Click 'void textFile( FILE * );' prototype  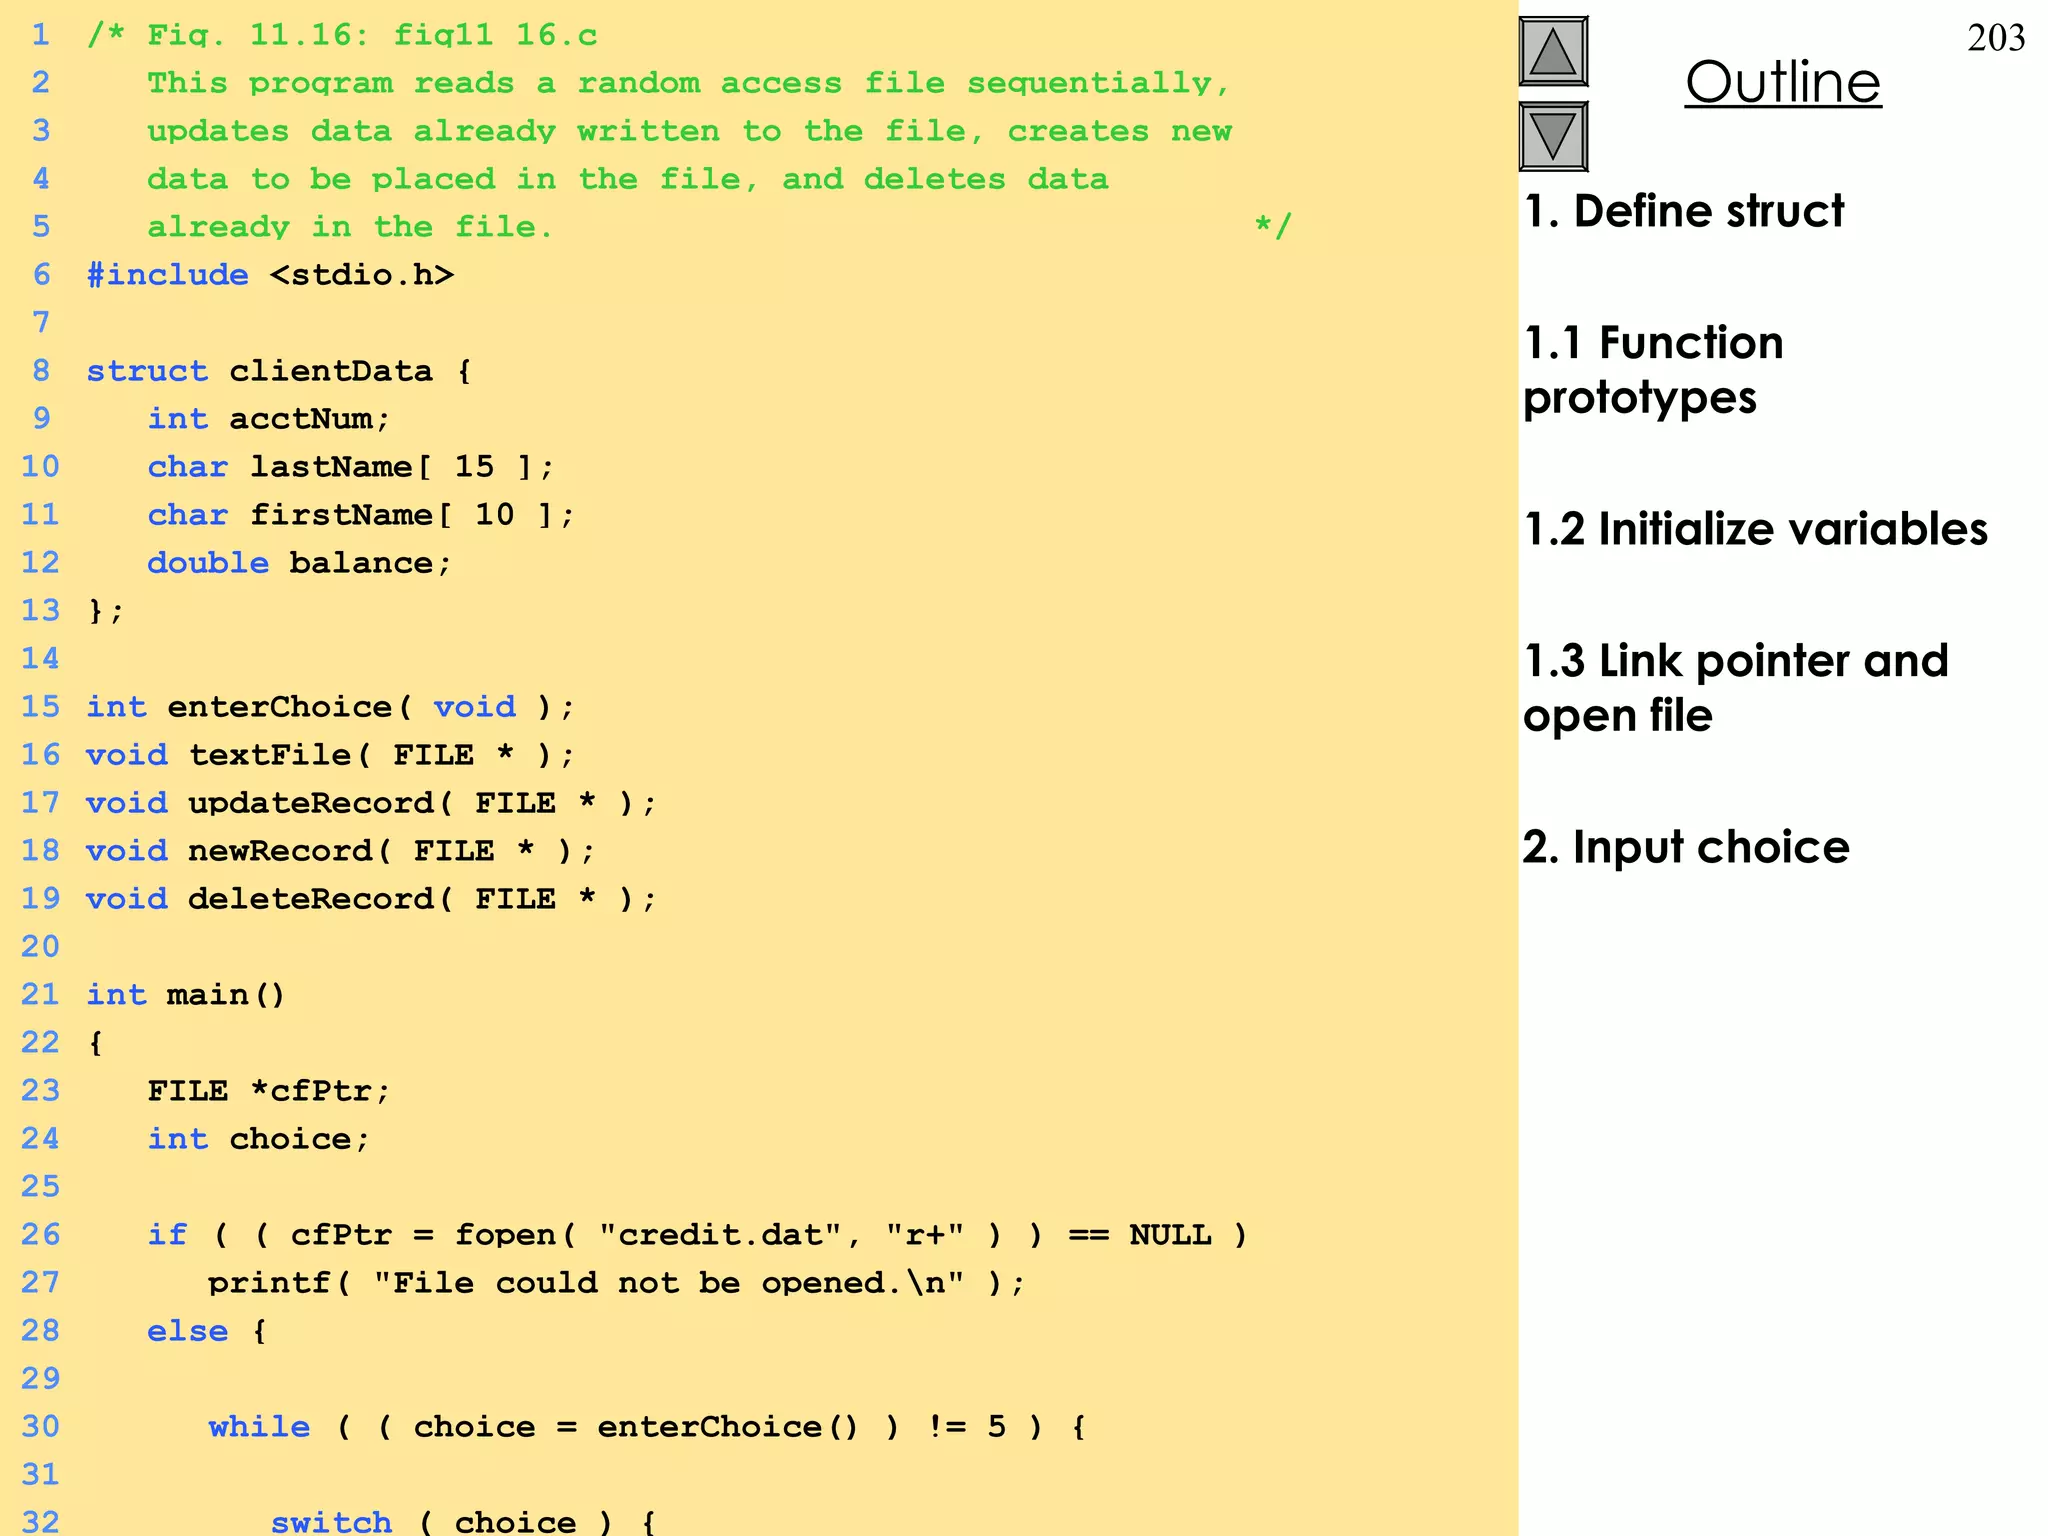pyautogui.click(x=331, y=755)
